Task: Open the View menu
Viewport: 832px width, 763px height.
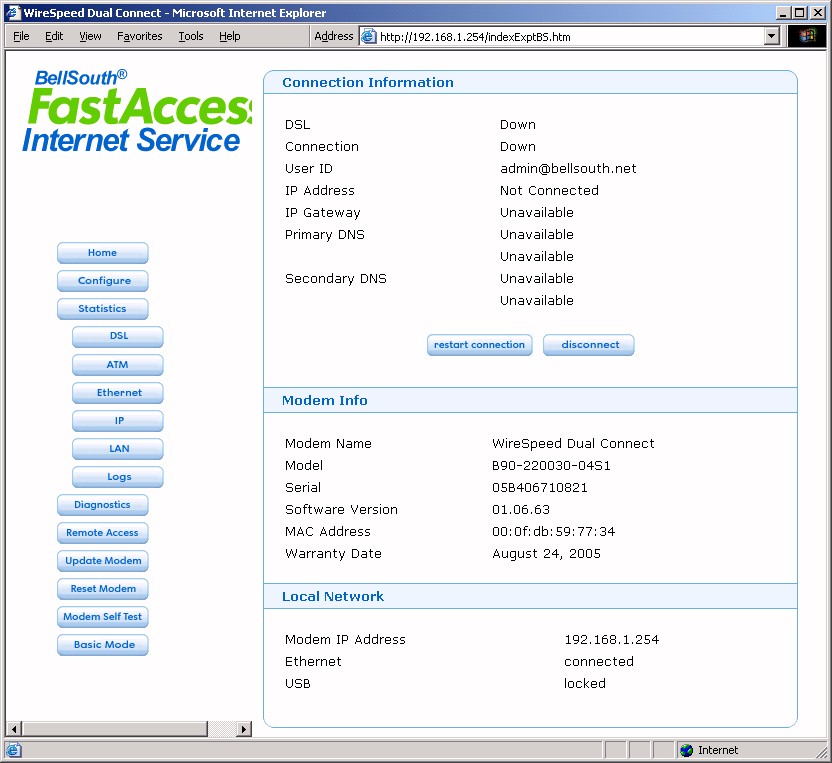Action: [x=90, y=36]
